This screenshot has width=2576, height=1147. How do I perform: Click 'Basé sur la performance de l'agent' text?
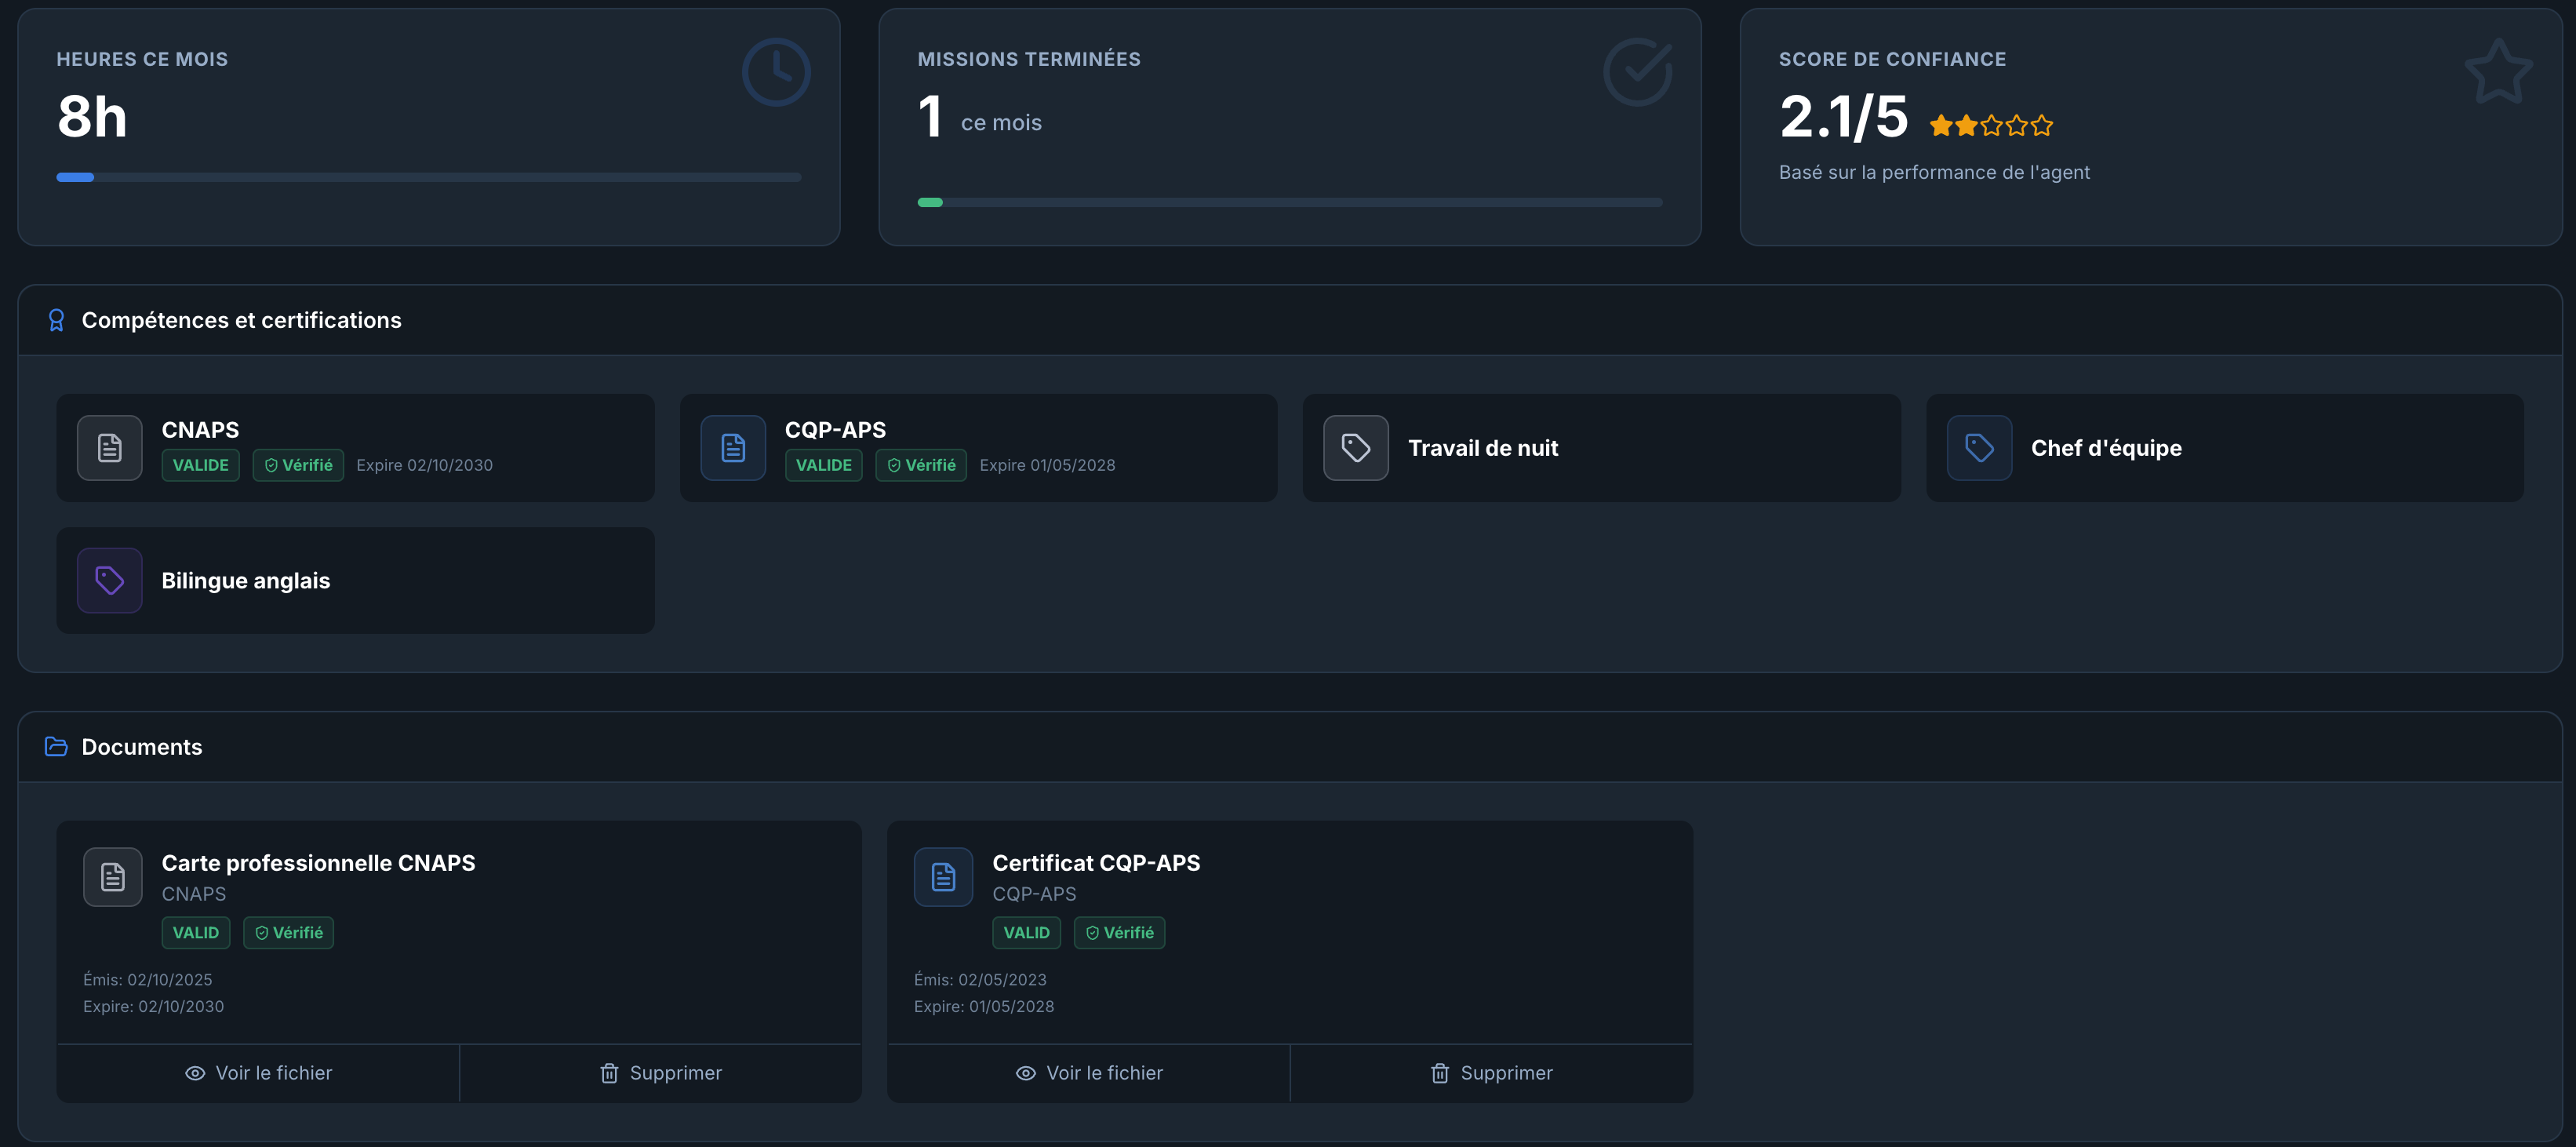1934,173
